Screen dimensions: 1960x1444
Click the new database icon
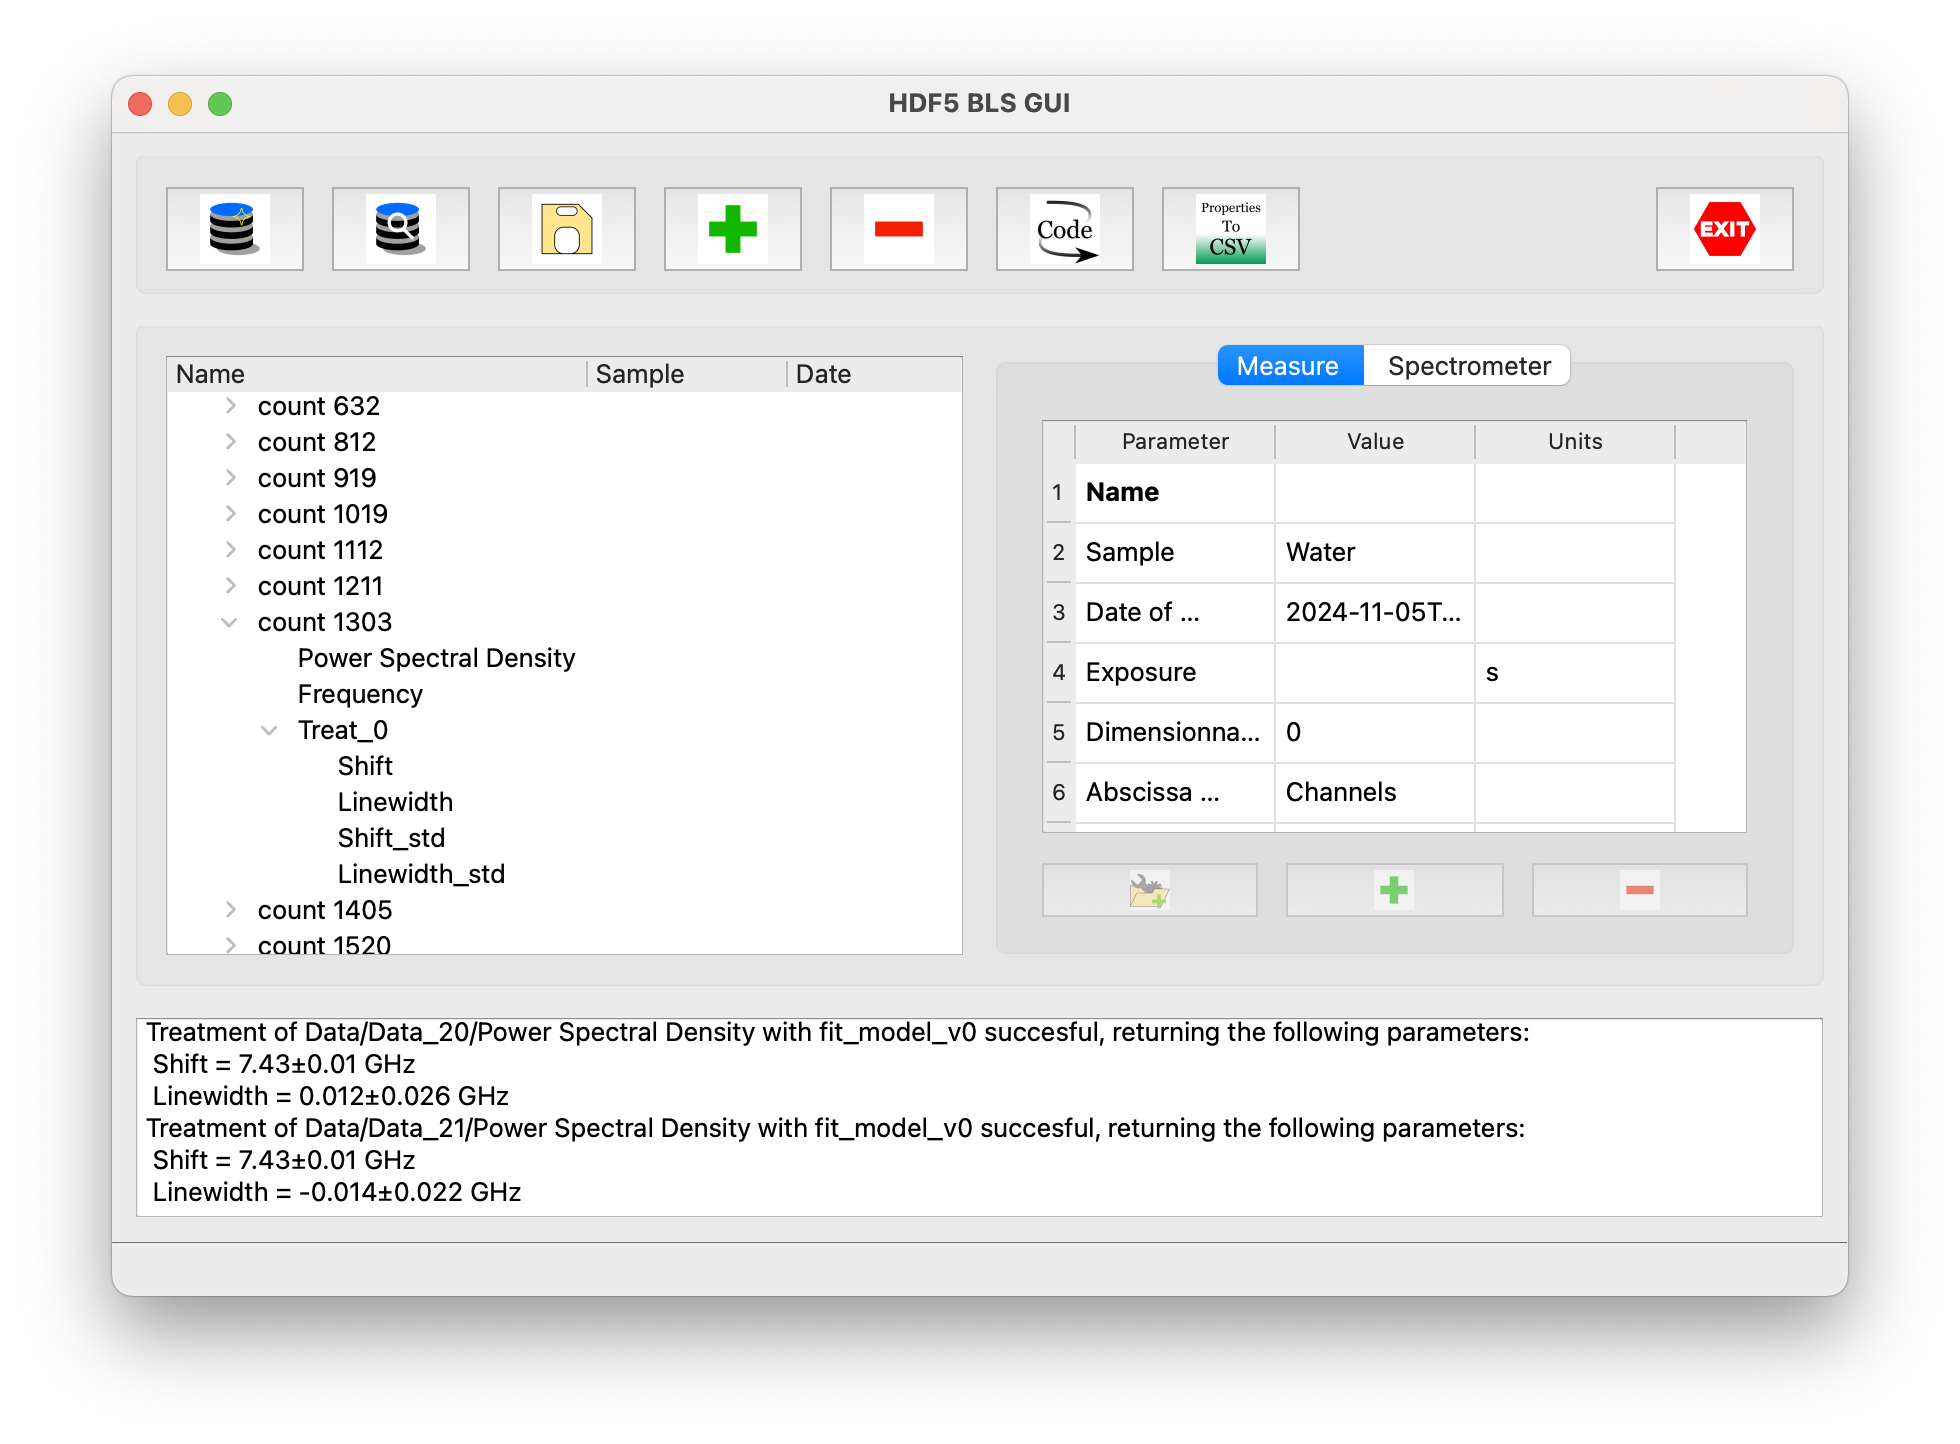tap(234, 229)
